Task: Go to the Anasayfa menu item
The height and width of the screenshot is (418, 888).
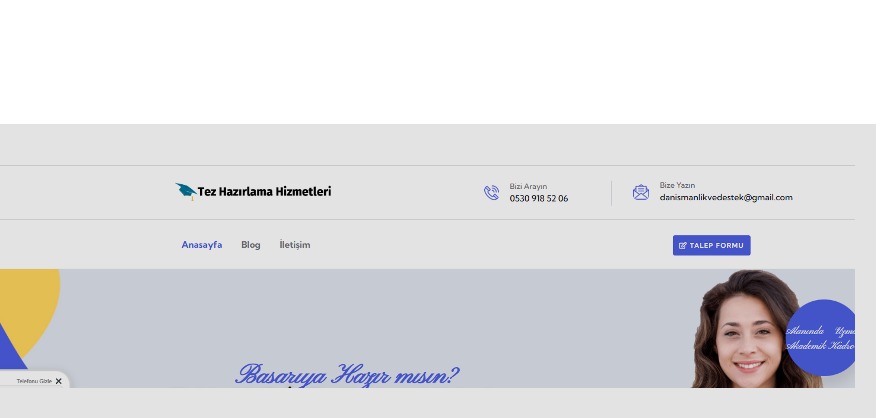Action: pyautogui.click(x=202, y=245)
